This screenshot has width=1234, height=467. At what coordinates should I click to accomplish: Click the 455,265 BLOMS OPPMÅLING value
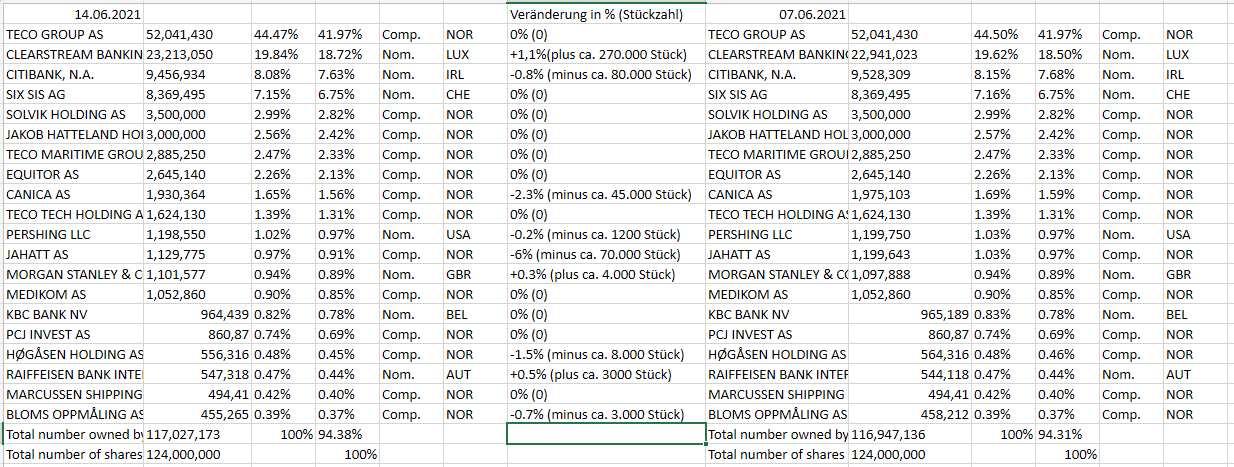coord(198,414)
